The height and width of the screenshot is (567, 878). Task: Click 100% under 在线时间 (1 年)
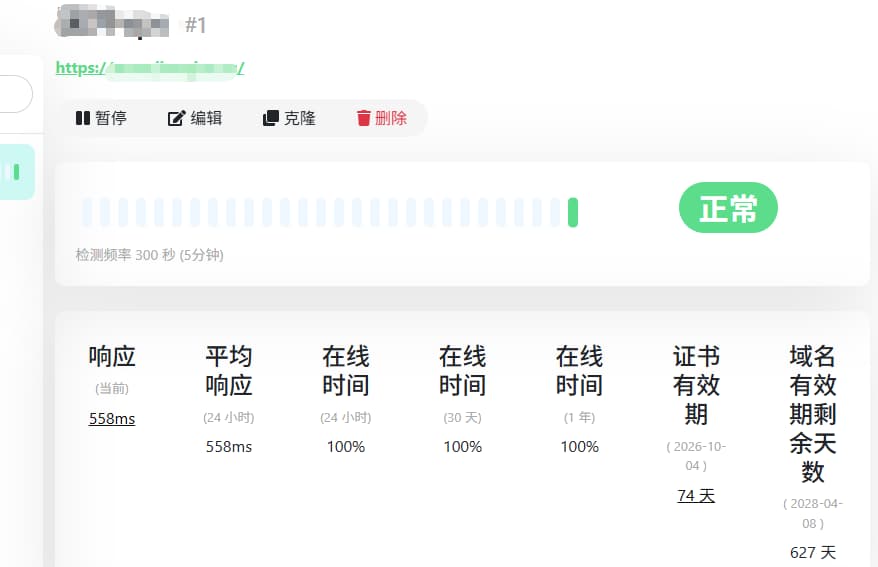[580, 447]
